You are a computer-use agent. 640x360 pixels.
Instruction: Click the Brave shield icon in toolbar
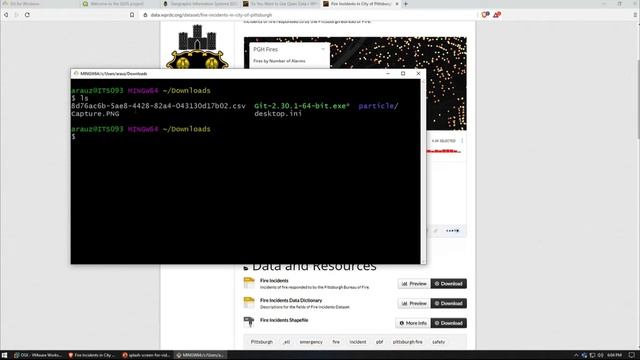[485, 15]
